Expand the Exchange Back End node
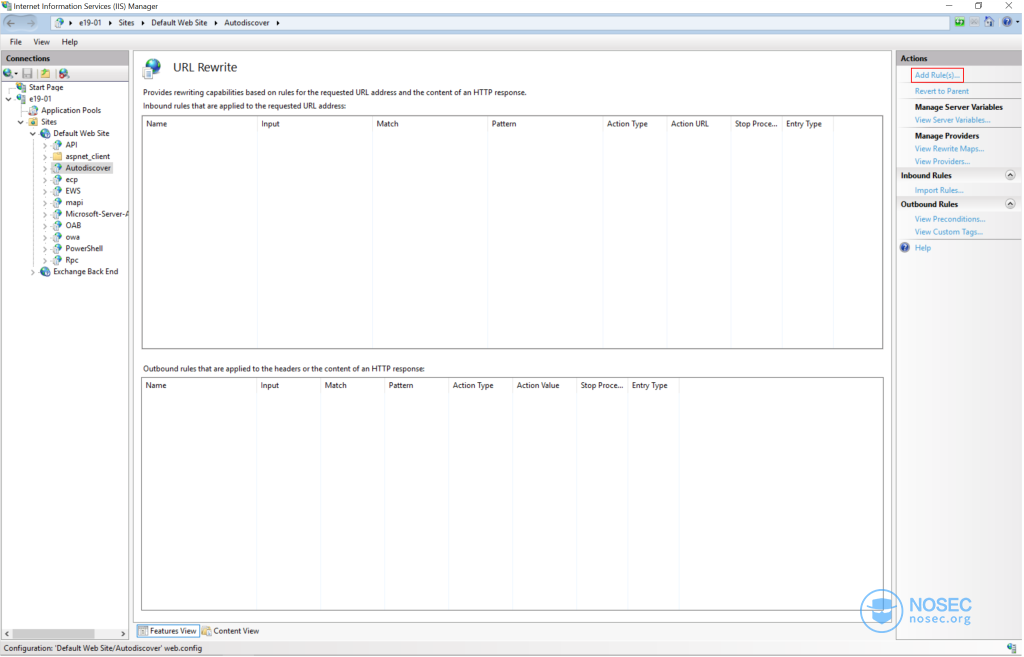The height and width of the screenshot is (657, 1024). tap(33, 272)
